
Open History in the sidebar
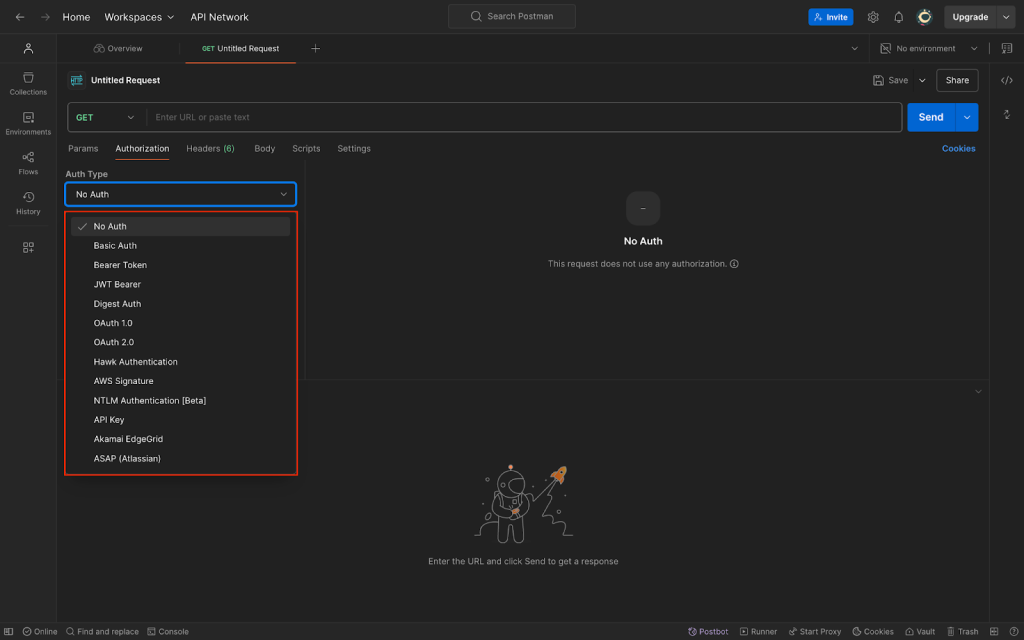(28, 204)
